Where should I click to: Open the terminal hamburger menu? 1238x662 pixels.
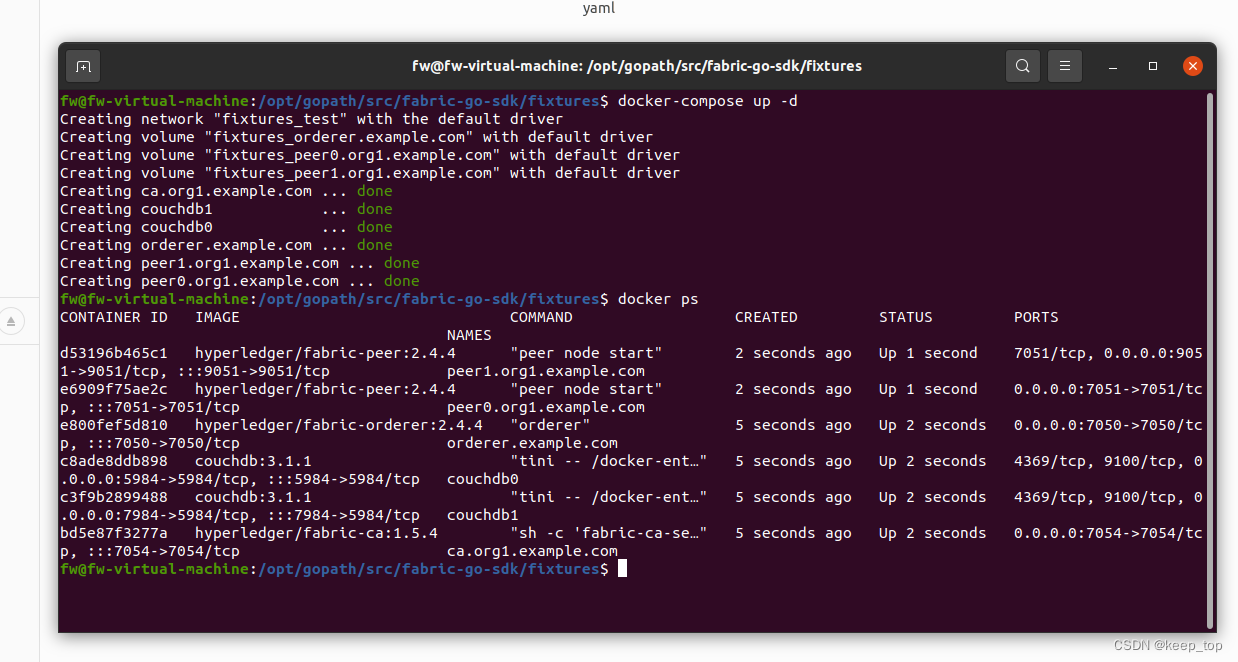[x=1064, y=66]
